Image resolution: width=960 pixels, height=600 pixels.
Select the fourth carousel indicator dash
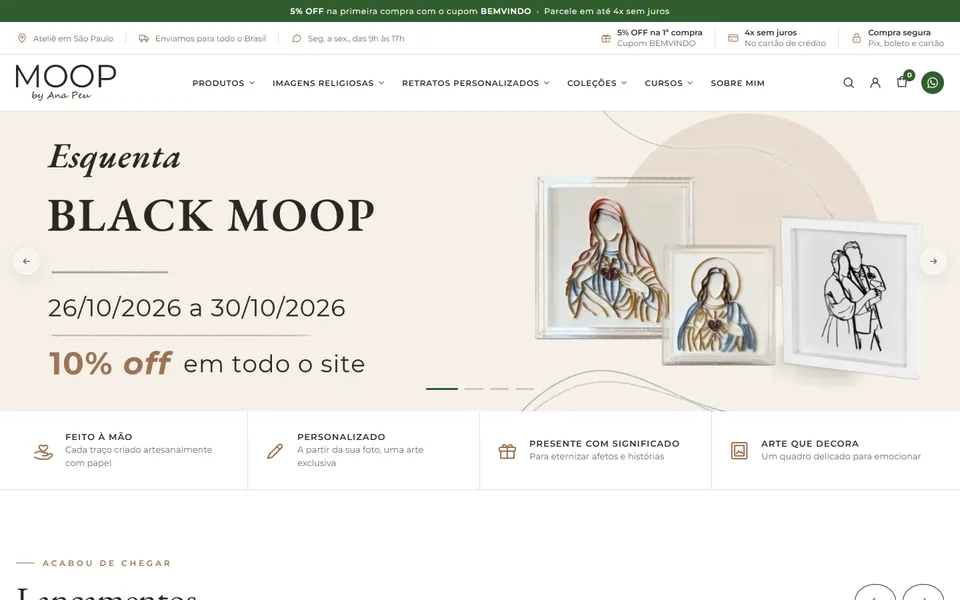pyautogui.click(x=524, y=389)
